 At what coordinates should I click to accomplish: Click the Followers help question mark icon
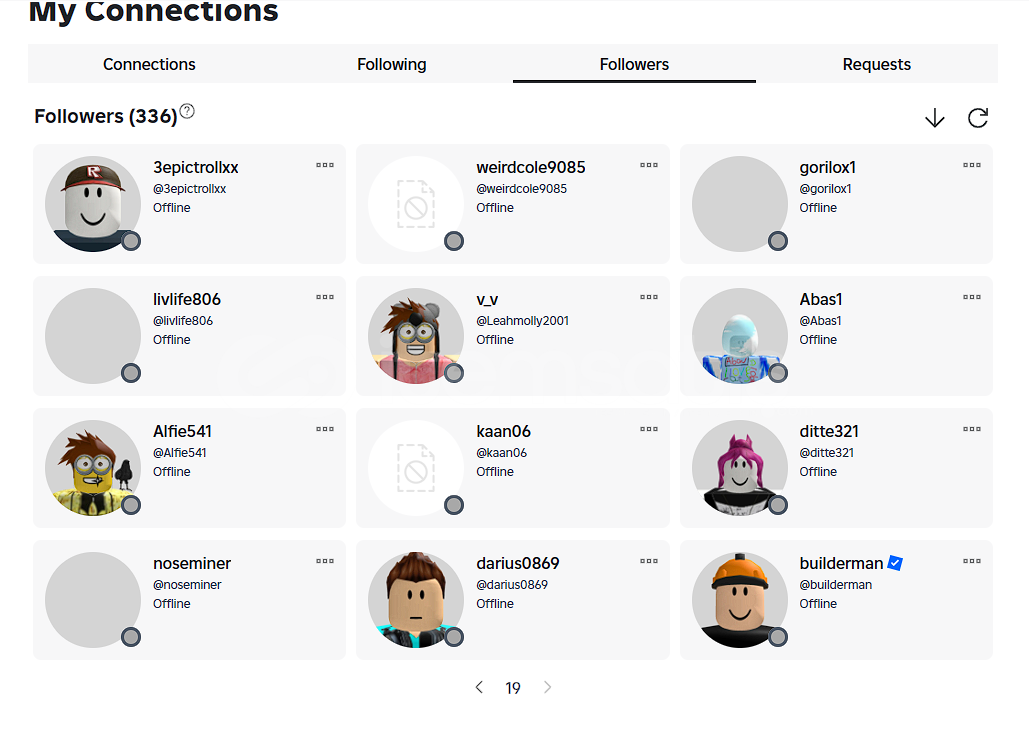(x=187, y=111)
